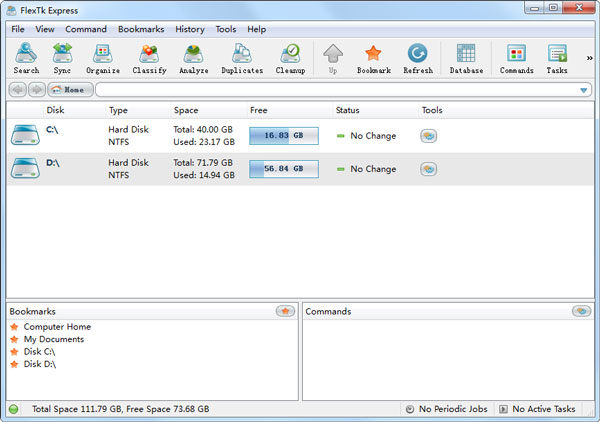Show the Commands toolbar button
This screenshot has width=600, height=422.
516,59
